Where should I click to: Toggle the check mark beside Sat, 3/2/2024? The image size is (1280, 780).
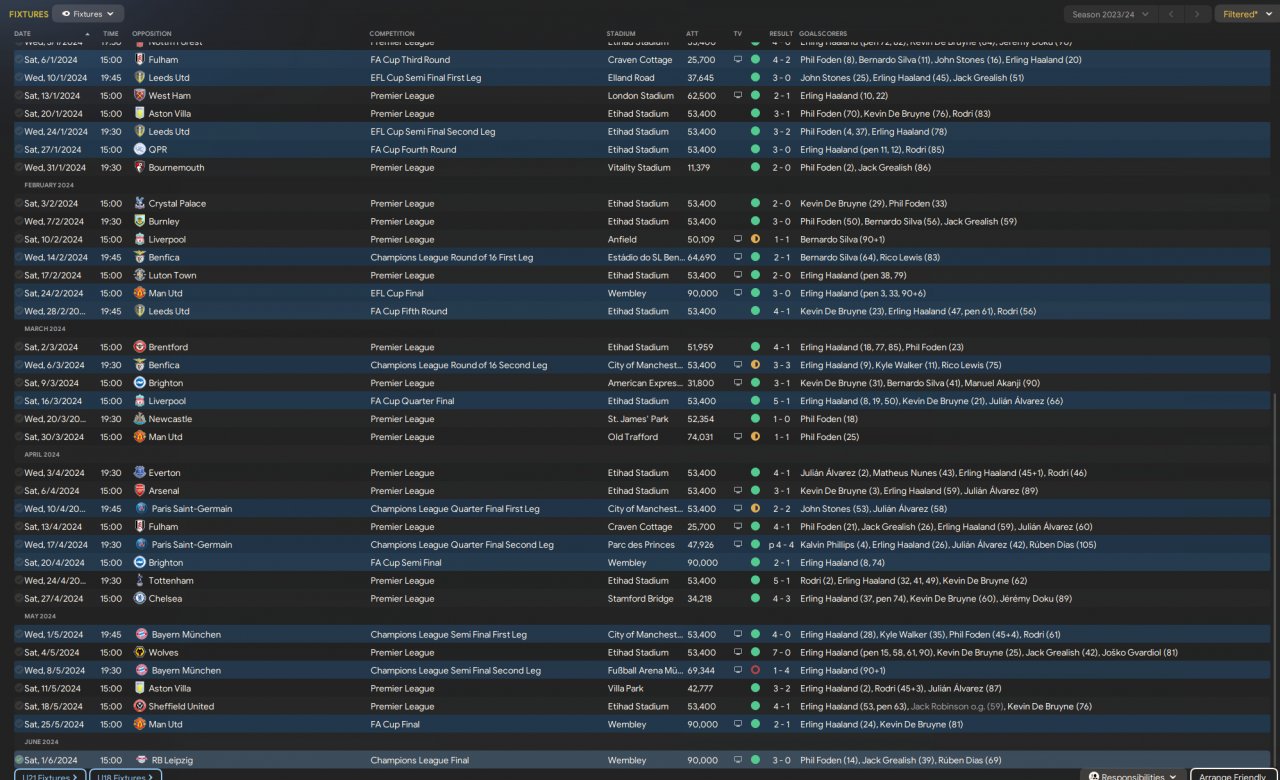click(18, 204)
